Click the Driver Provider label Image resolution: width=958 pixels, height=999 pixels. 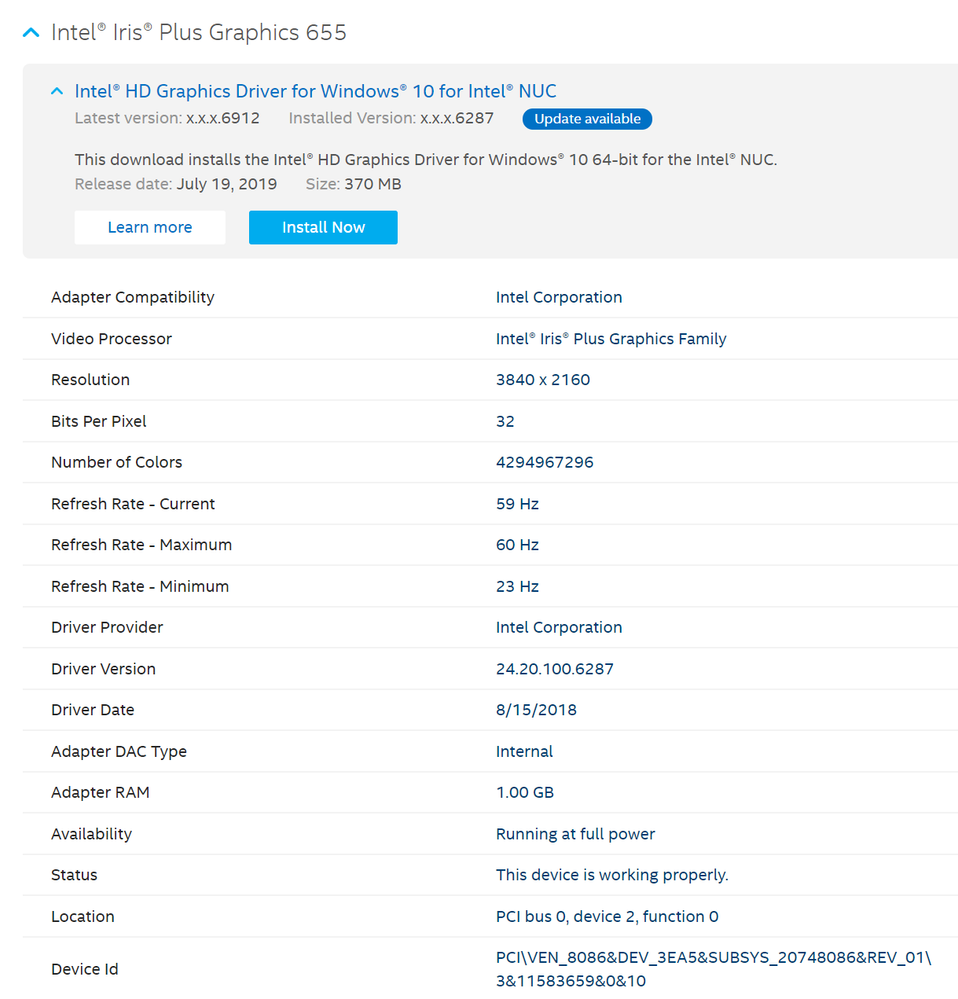[x=107, y=628]
